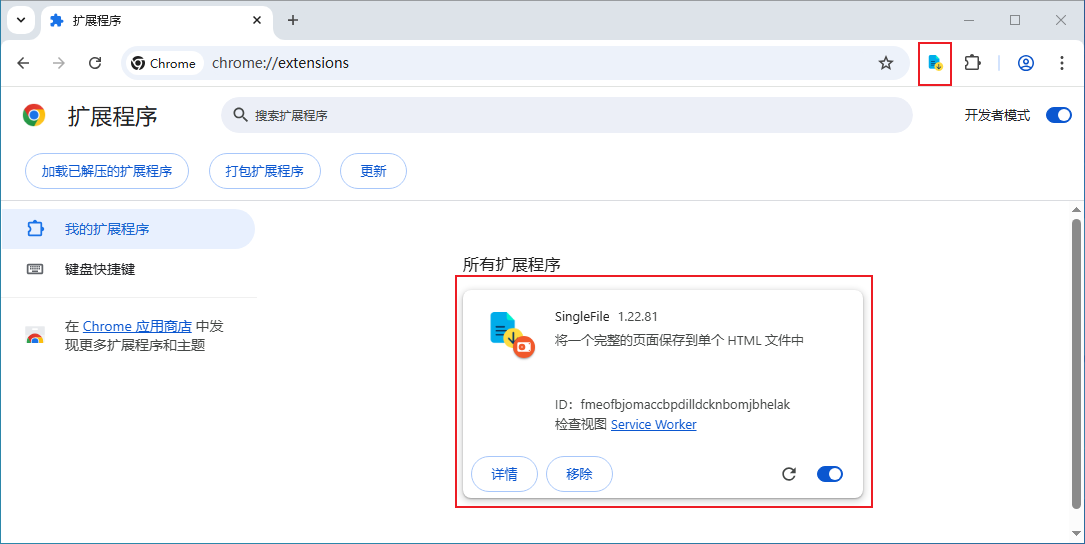The height and width of the screenshot is (544, 1085).
Task: Click the search magnifier icon in extensions
Action: [x=240, y=115]
